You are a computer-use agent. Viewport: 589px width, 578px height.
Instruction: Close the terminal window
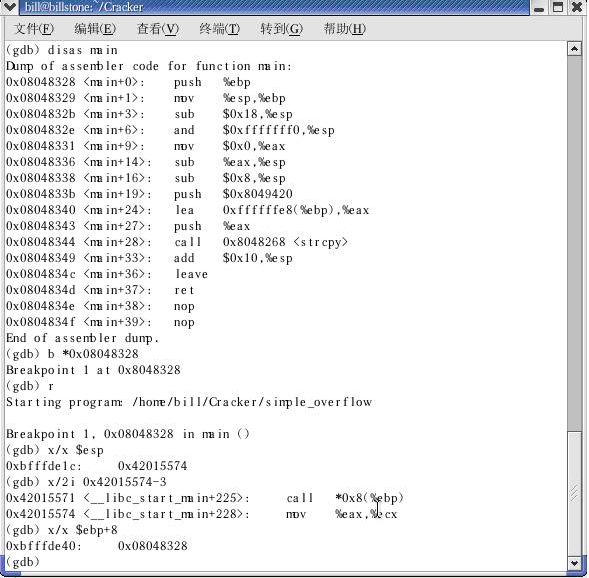click(x=577, y=7)
